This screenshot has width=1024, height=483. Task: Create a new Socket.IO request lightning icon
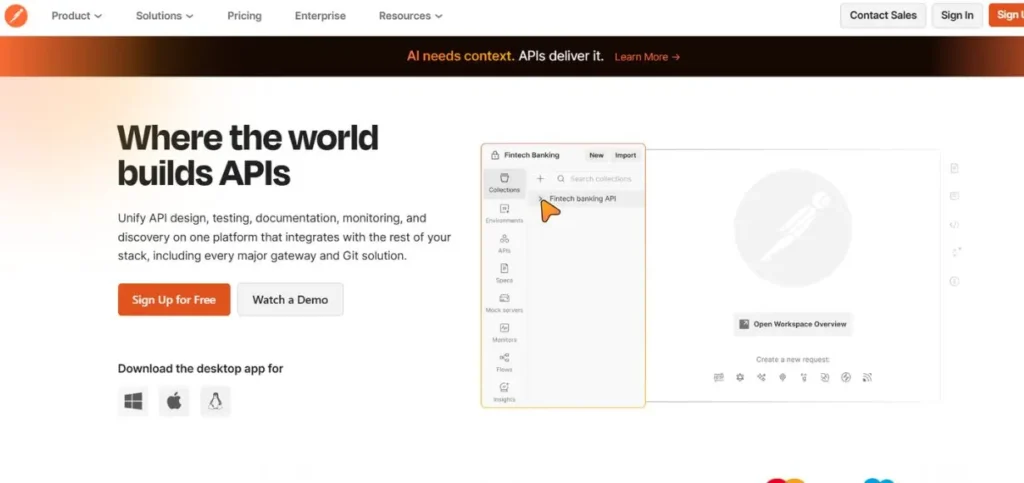tap(846, 377)
